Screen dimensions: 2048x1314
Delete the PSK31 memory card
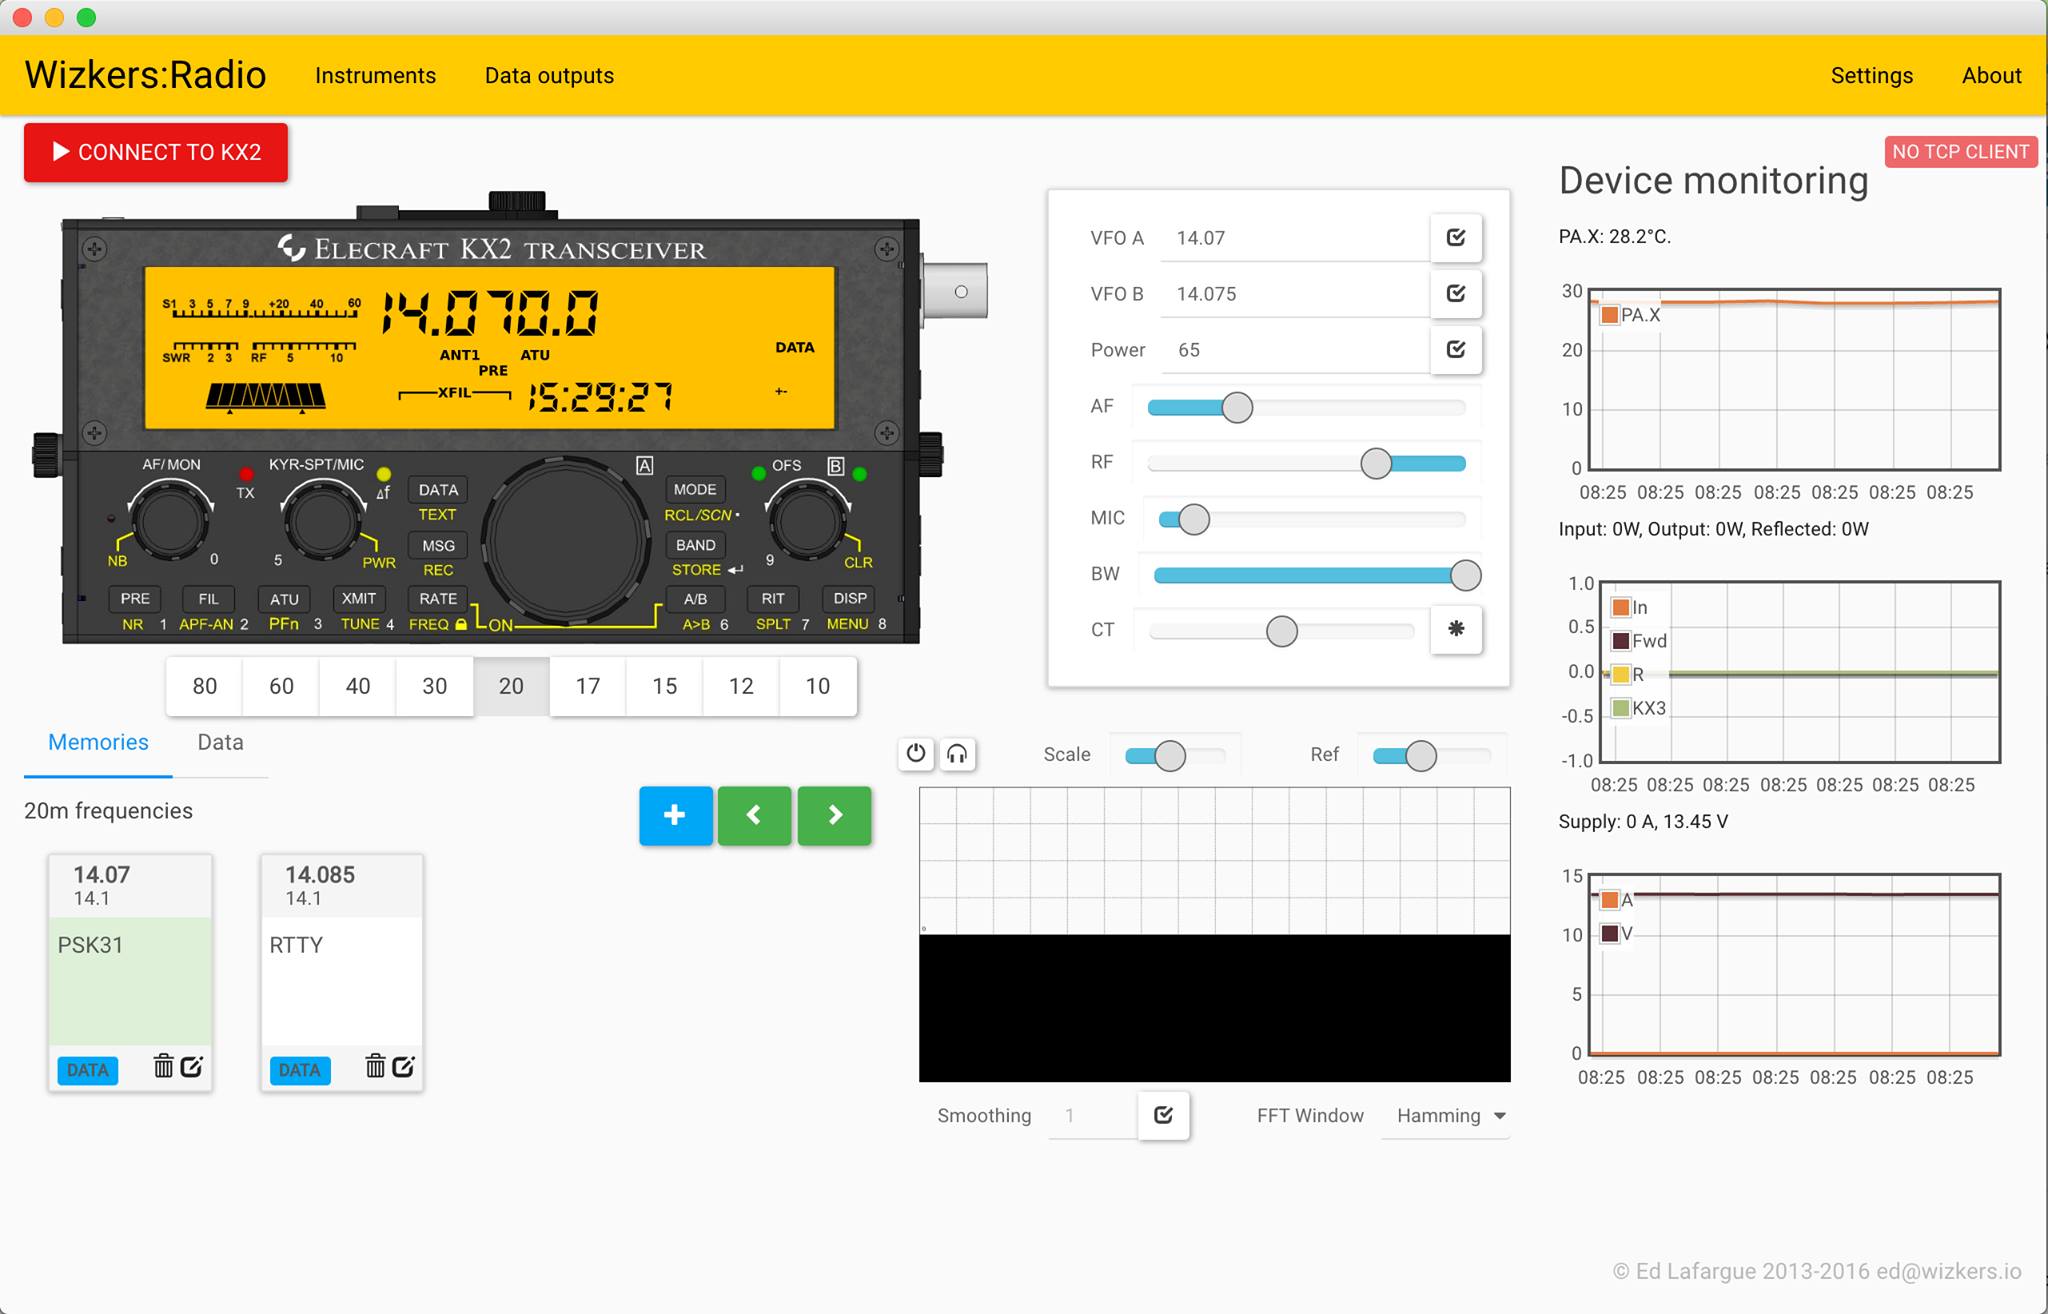164,1066
